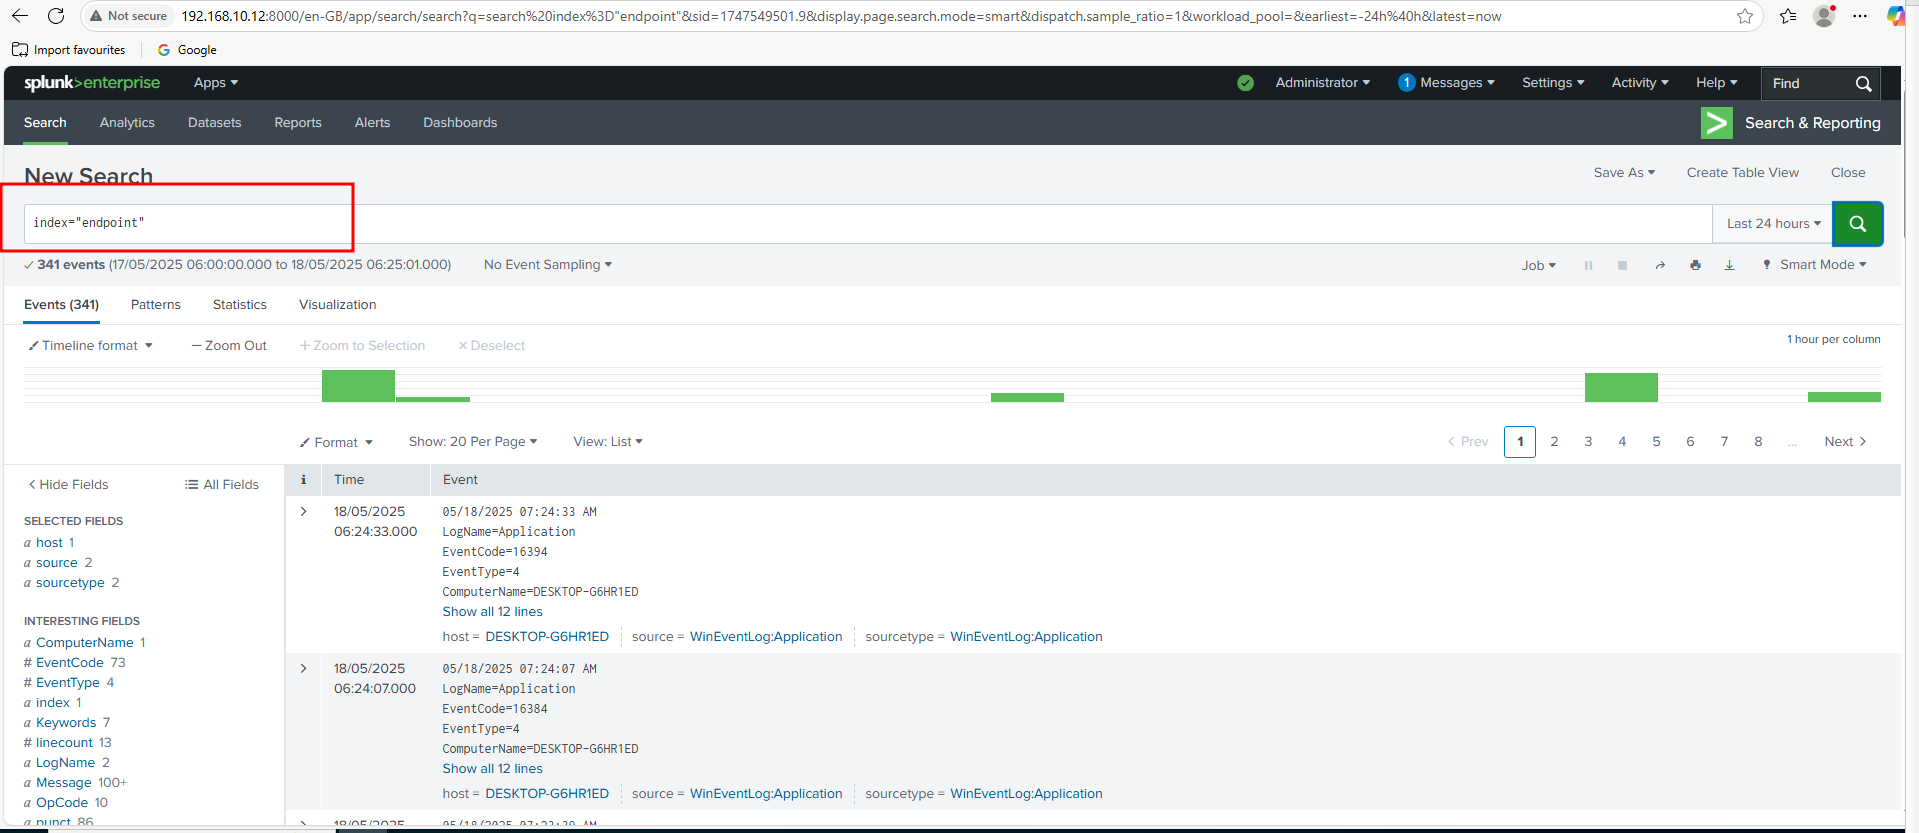The height and width of the screenshot is (833, 1919).
Task: Click the browser back arrow
Action: (x=20, y=16)
